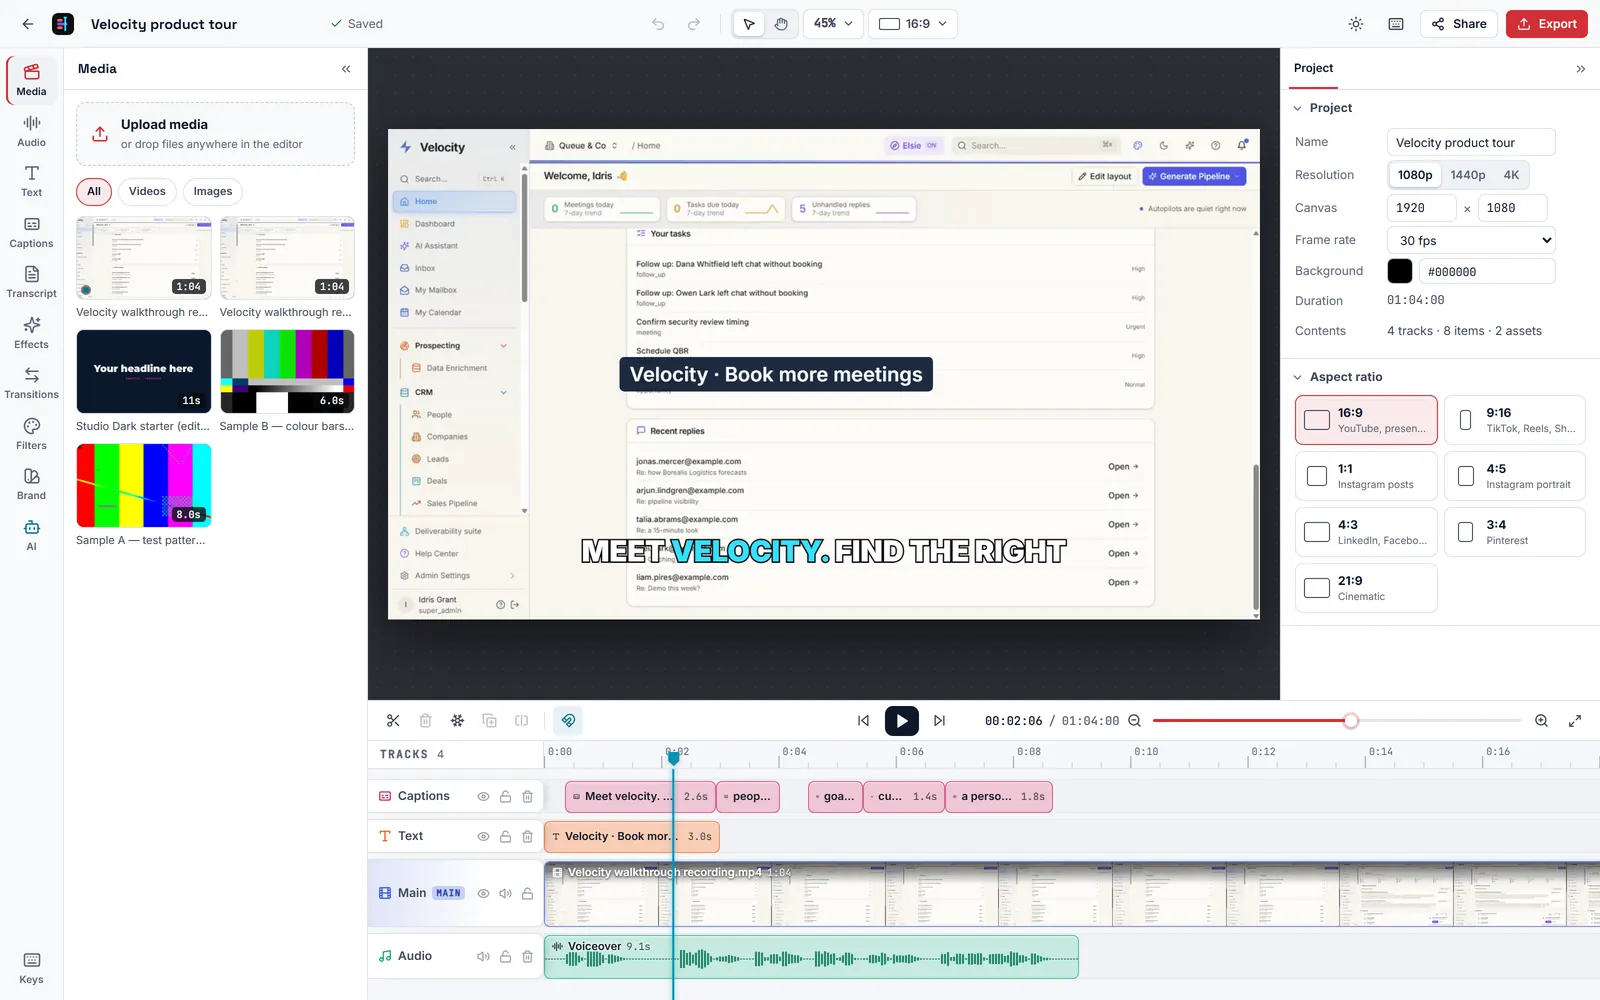Open the Captions sidebar panel

click(32, 232)
